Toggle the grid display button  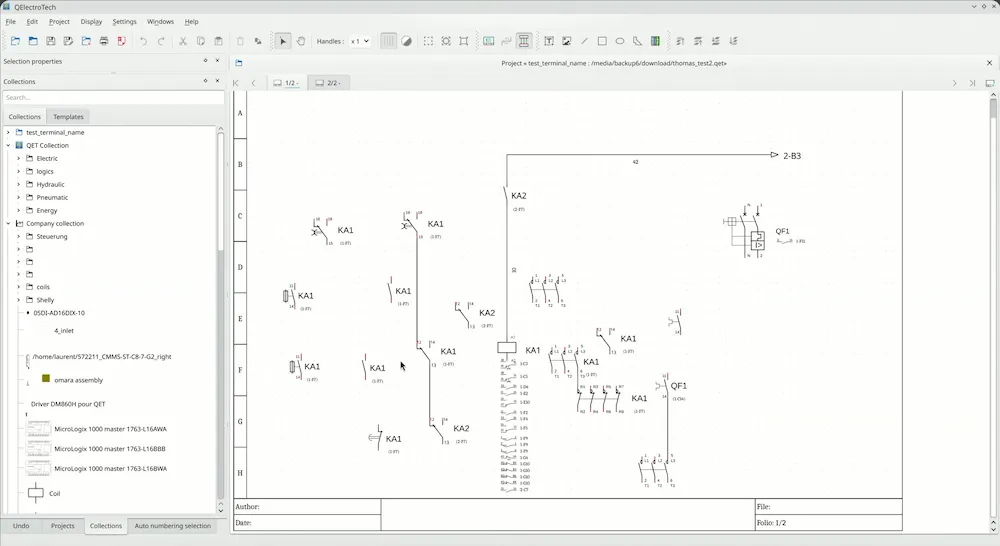tap(388, 41)
